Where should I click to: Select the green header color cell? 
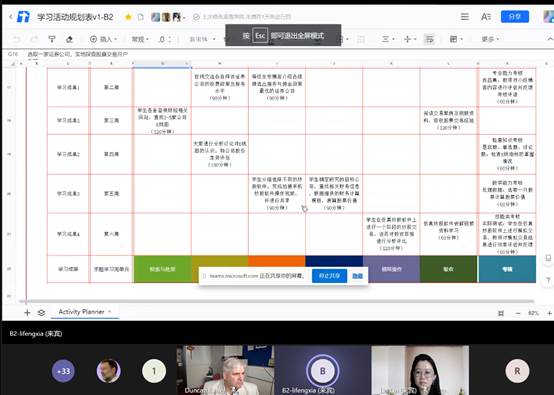point(163,269)
